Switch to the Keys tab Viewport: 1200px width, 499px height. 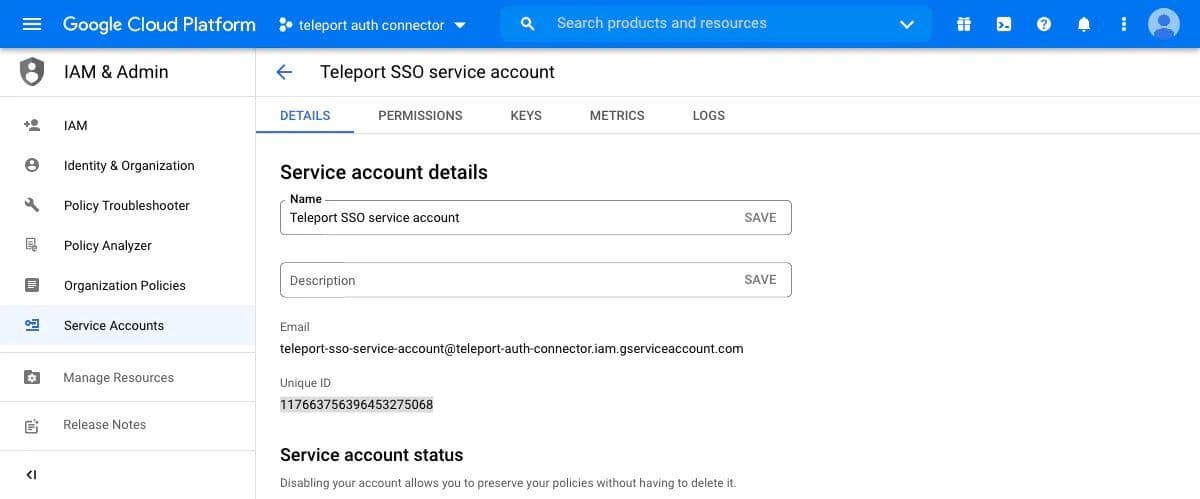[526, 115]
